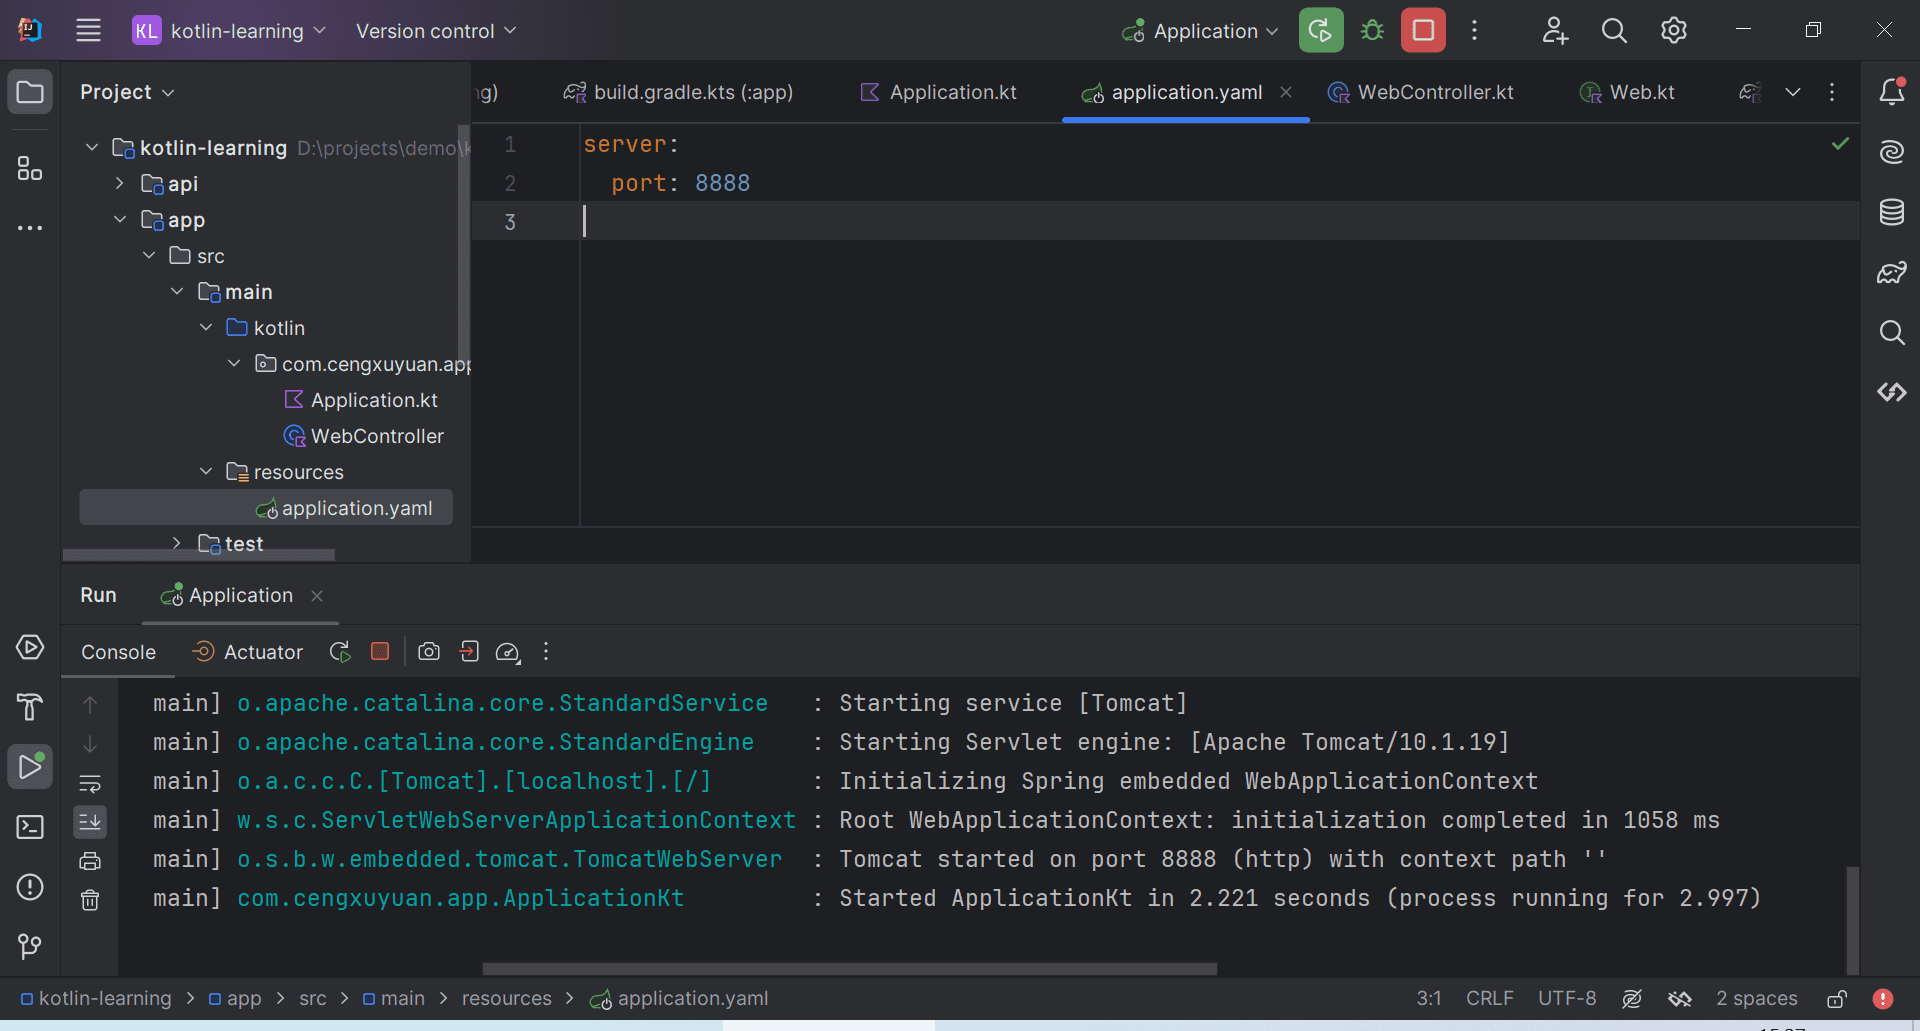The image size is (1920, 1031).
Task: Expand the api module folder
Action: click(120, 184)
